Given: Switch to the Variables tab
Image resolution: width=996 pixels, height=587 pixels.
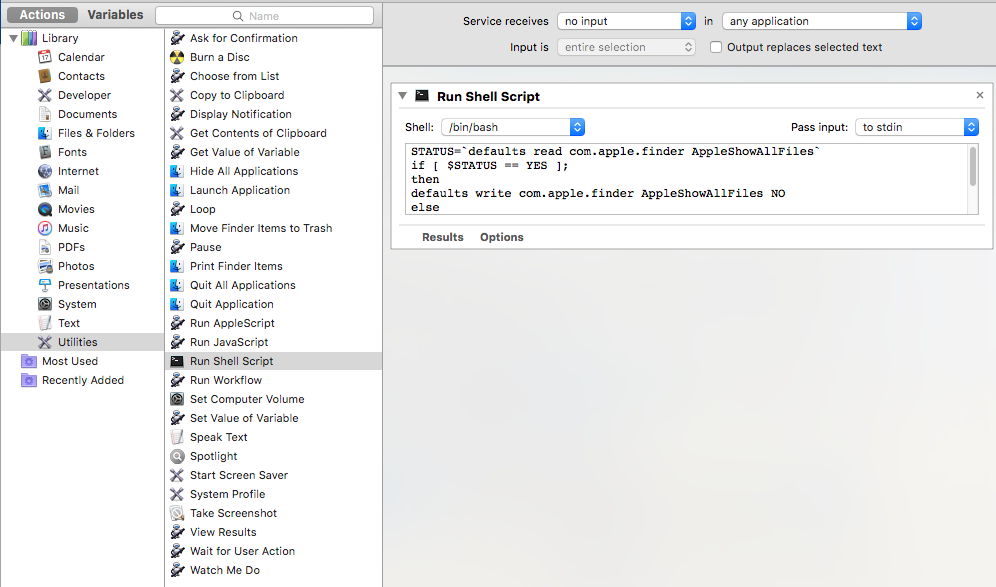Looking at the screenshot, I should coord(115,15).
